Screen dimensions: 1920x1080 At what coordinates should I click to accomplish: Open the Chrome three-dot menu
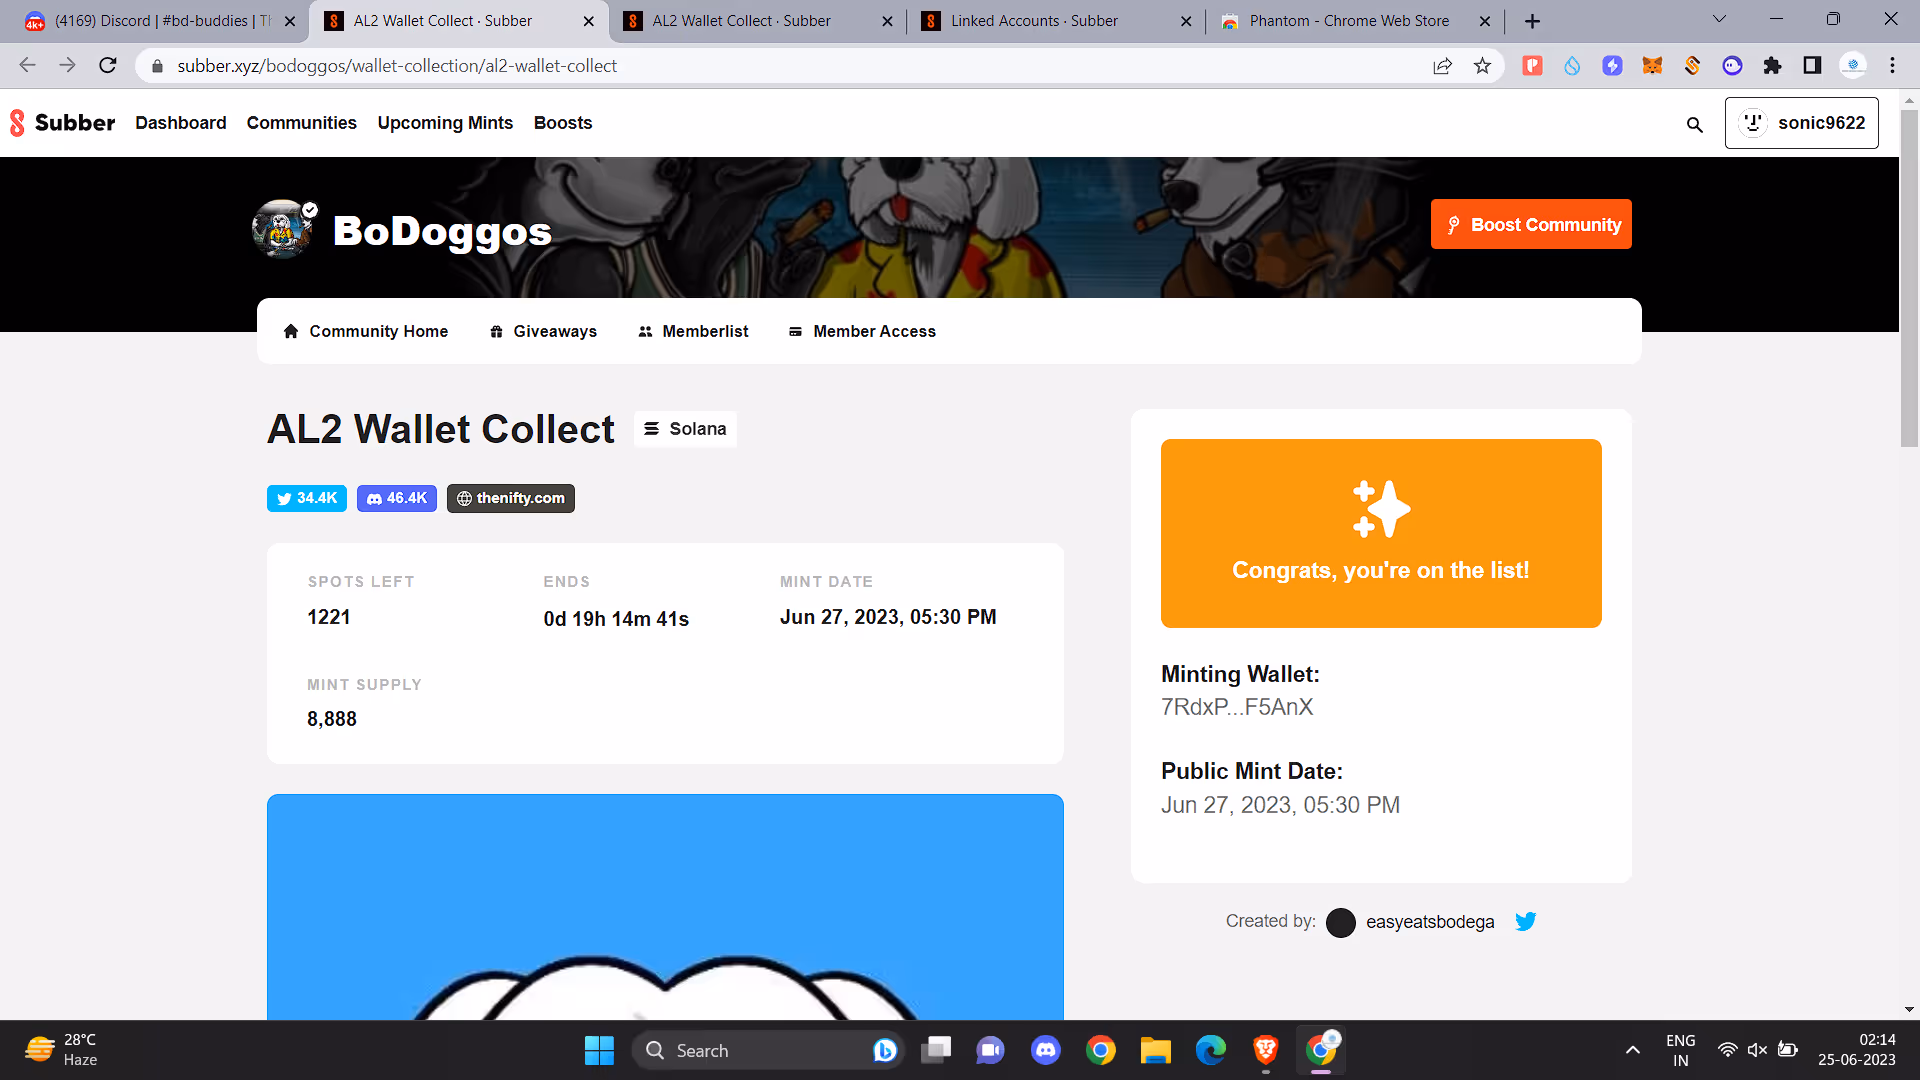tap(1892, 66)
